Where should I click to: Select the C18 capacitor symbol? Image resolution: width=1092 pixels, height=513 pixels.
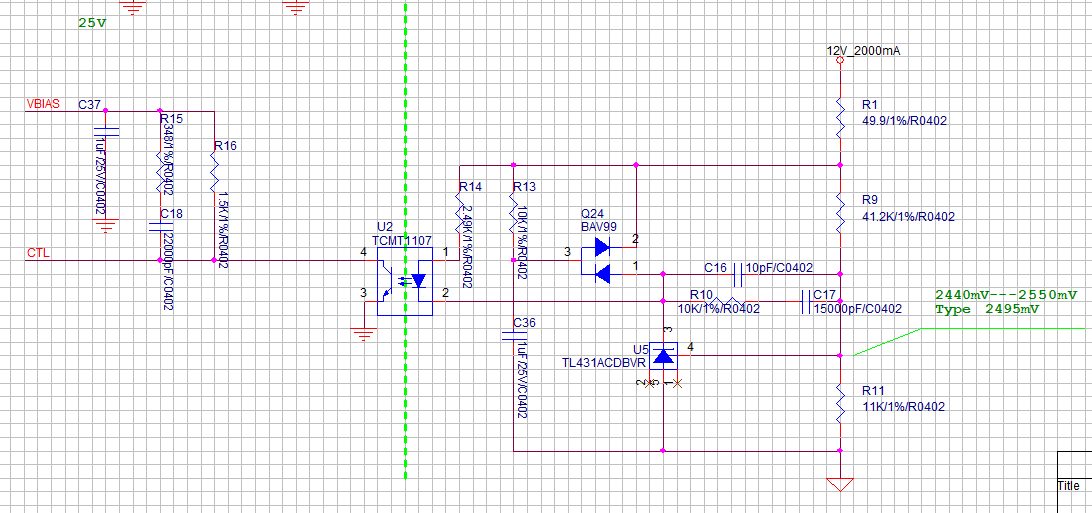pyautogui.click(x=159, y=225)
